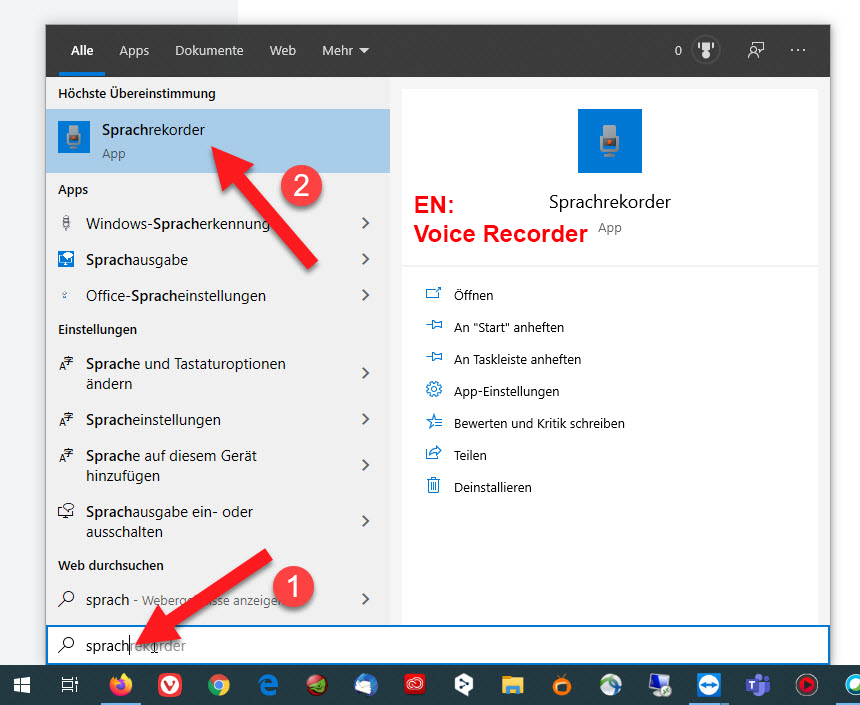This screenshot has height=705, width=860.
Task: Switch to the Apps tab
Action: 134,50
